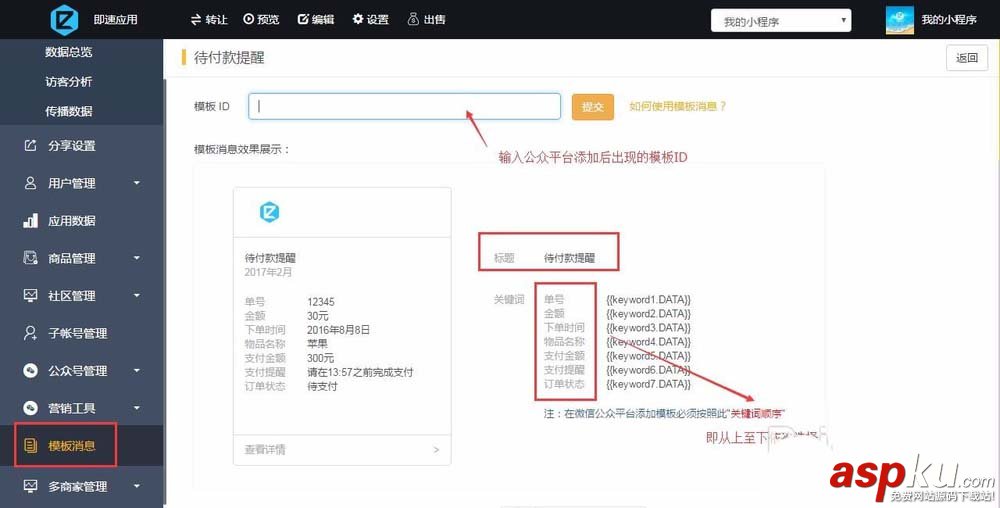The height and width of the screenshot is (508, 1000).
Task: Click the 2017年2月 date in card
Action: tap(268, 272)
